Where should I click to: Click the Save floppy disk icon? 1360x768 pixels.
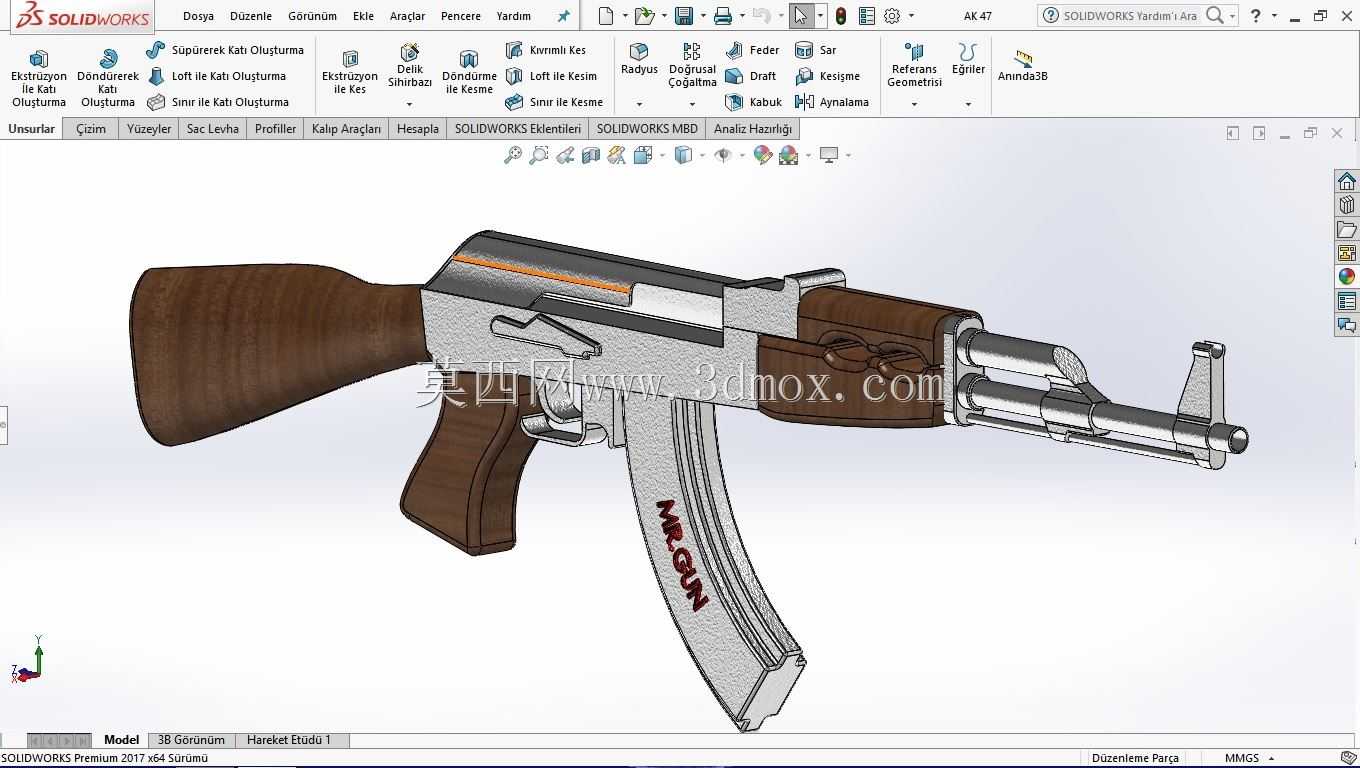(684, 16)
